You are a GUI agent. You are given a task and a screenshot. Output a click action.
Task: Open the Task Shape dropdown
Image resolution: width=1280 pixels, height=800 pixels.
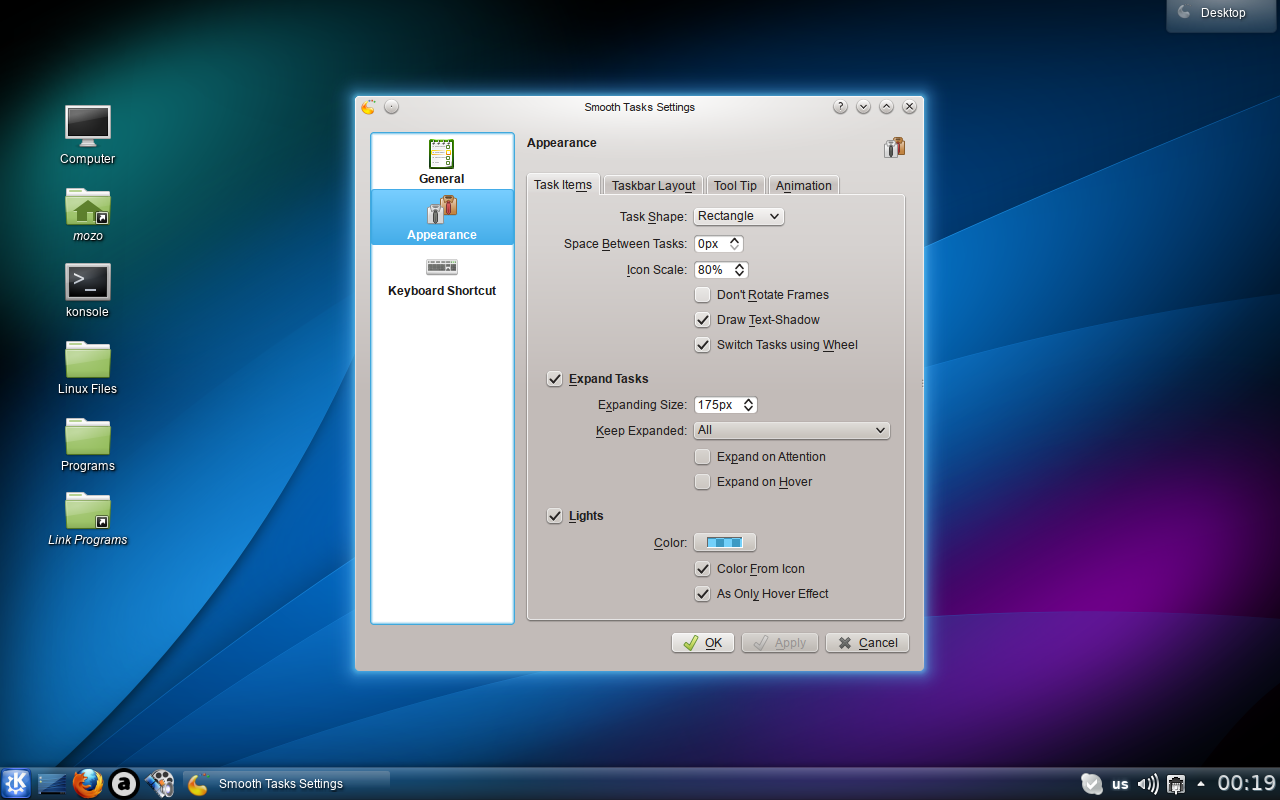tap(739, 216)
